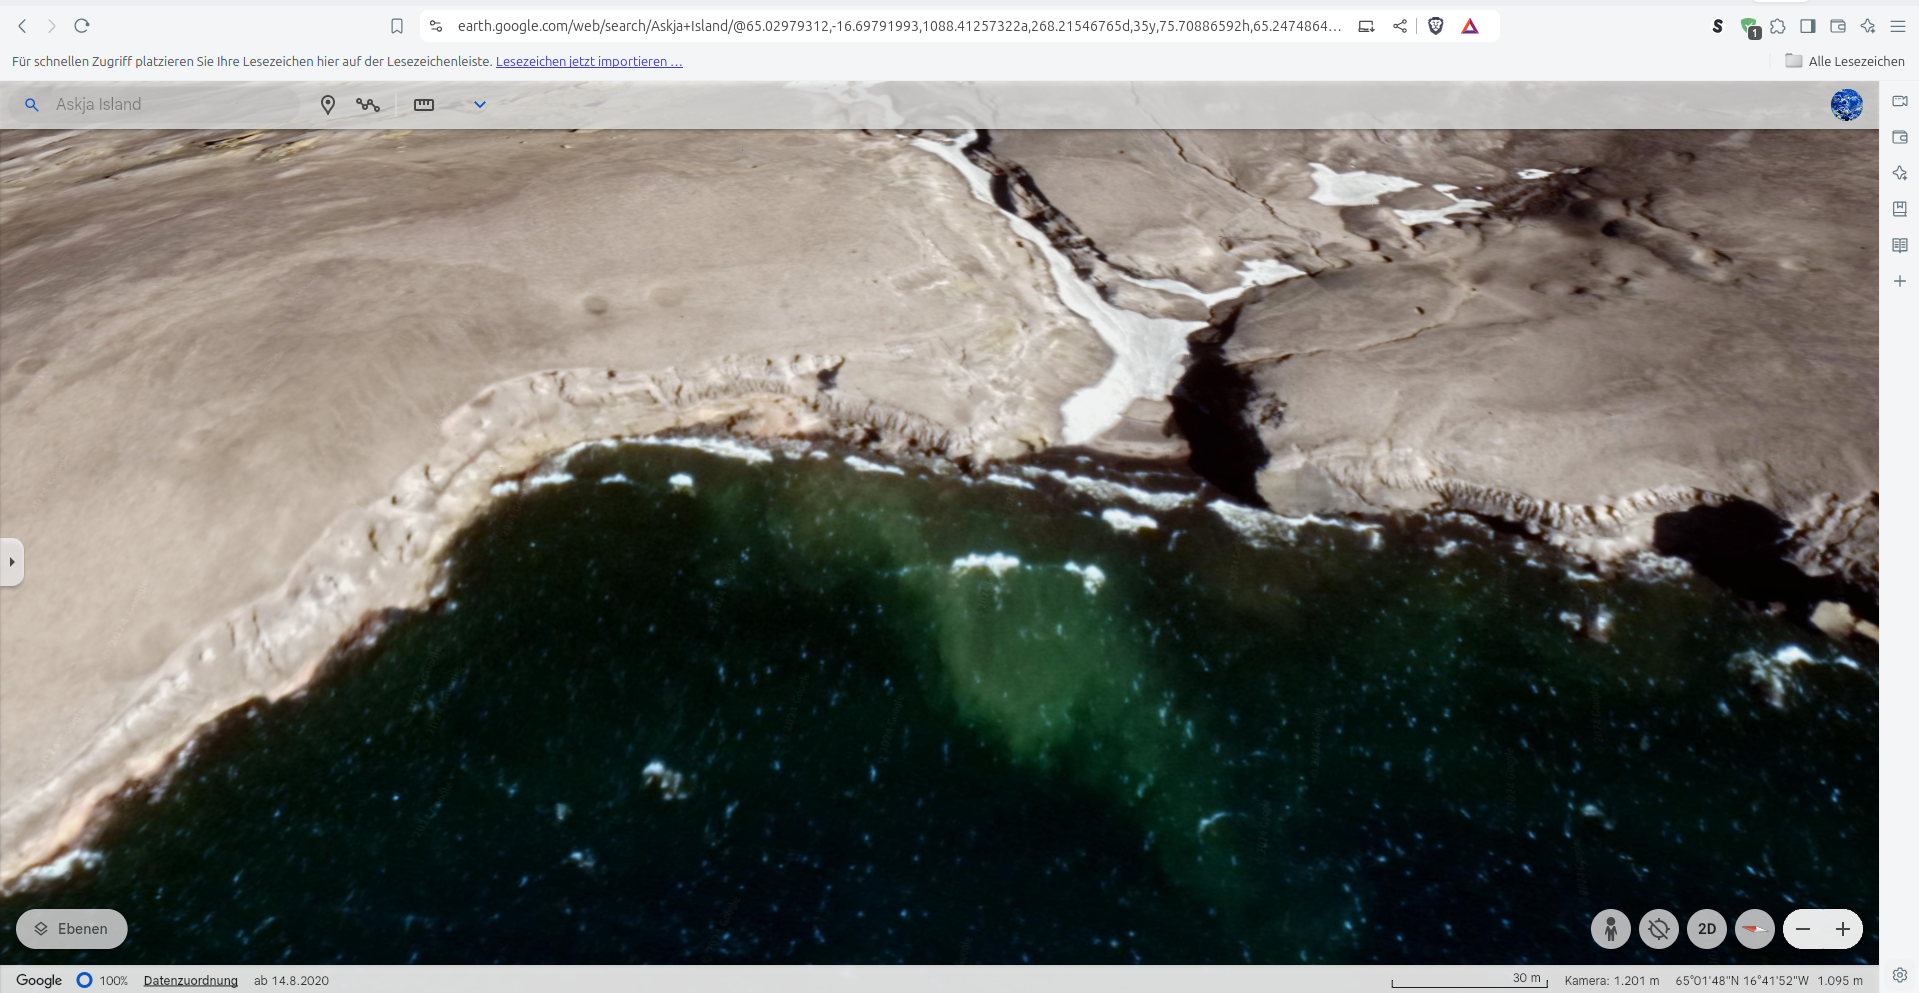
Task: Share this page link
Action: click(x=1400, y=26)
